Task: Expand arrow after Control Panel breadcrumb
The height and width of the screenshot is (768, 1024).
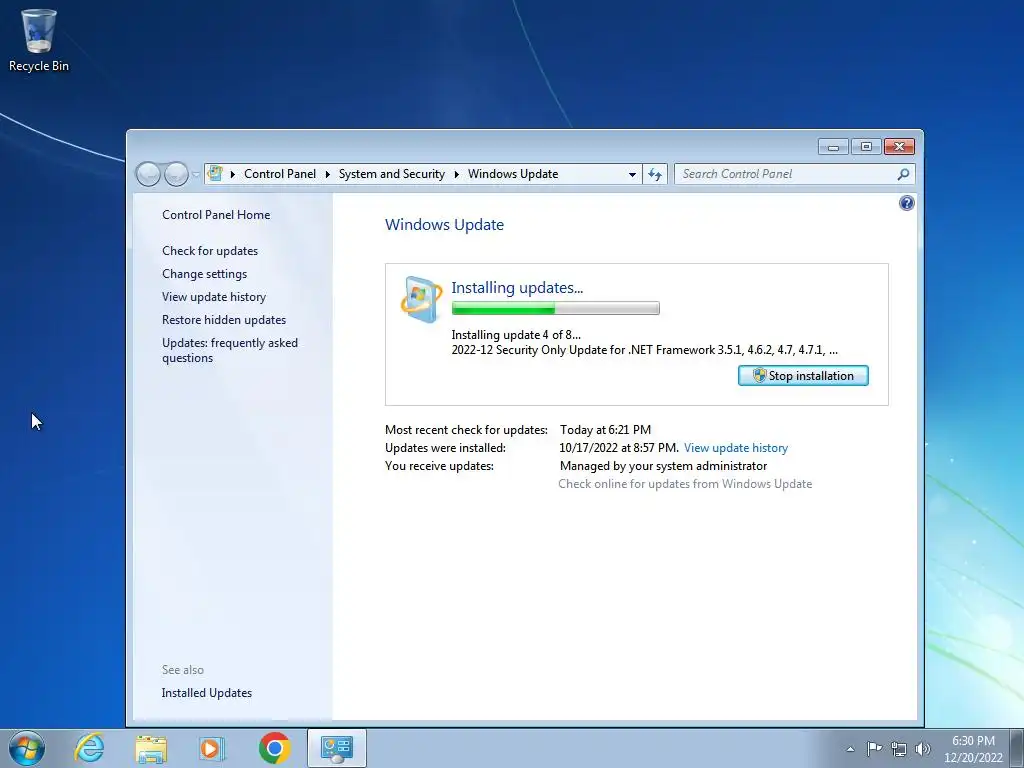Action: tap(327, 174)
